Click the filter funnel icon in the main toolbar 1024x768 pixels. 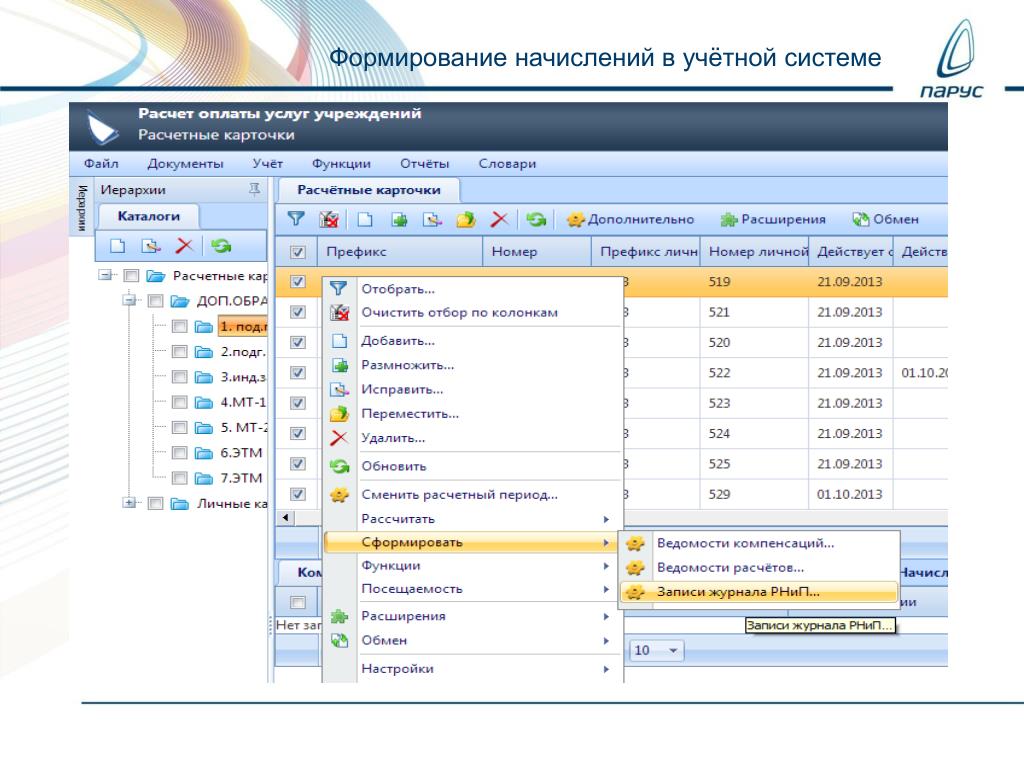pos(296,219)
